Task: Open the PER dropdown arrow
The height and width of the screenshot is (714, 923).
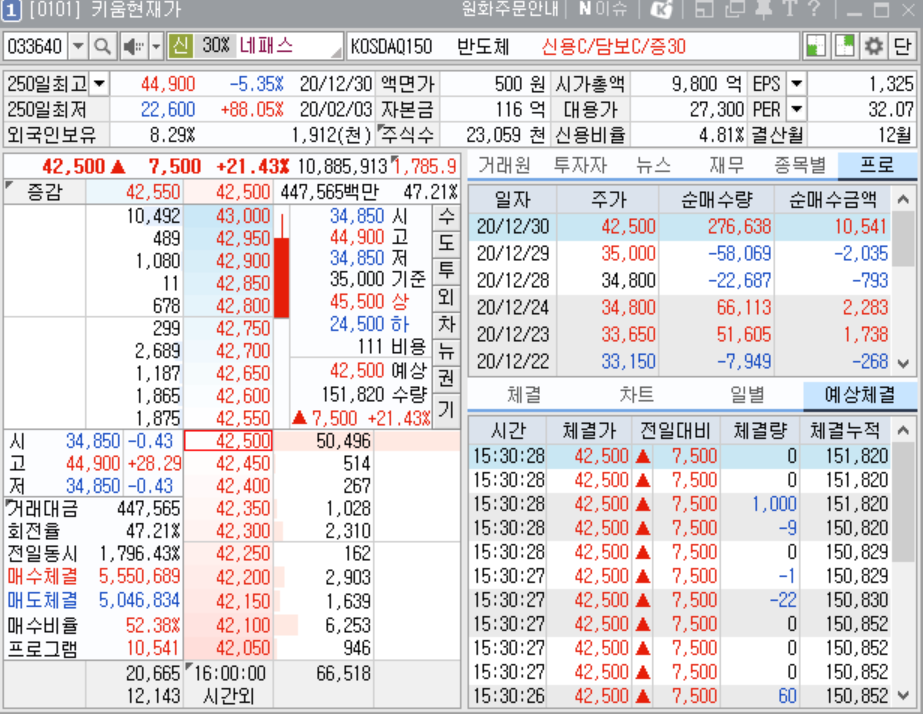Action: (x=796, y=109)
